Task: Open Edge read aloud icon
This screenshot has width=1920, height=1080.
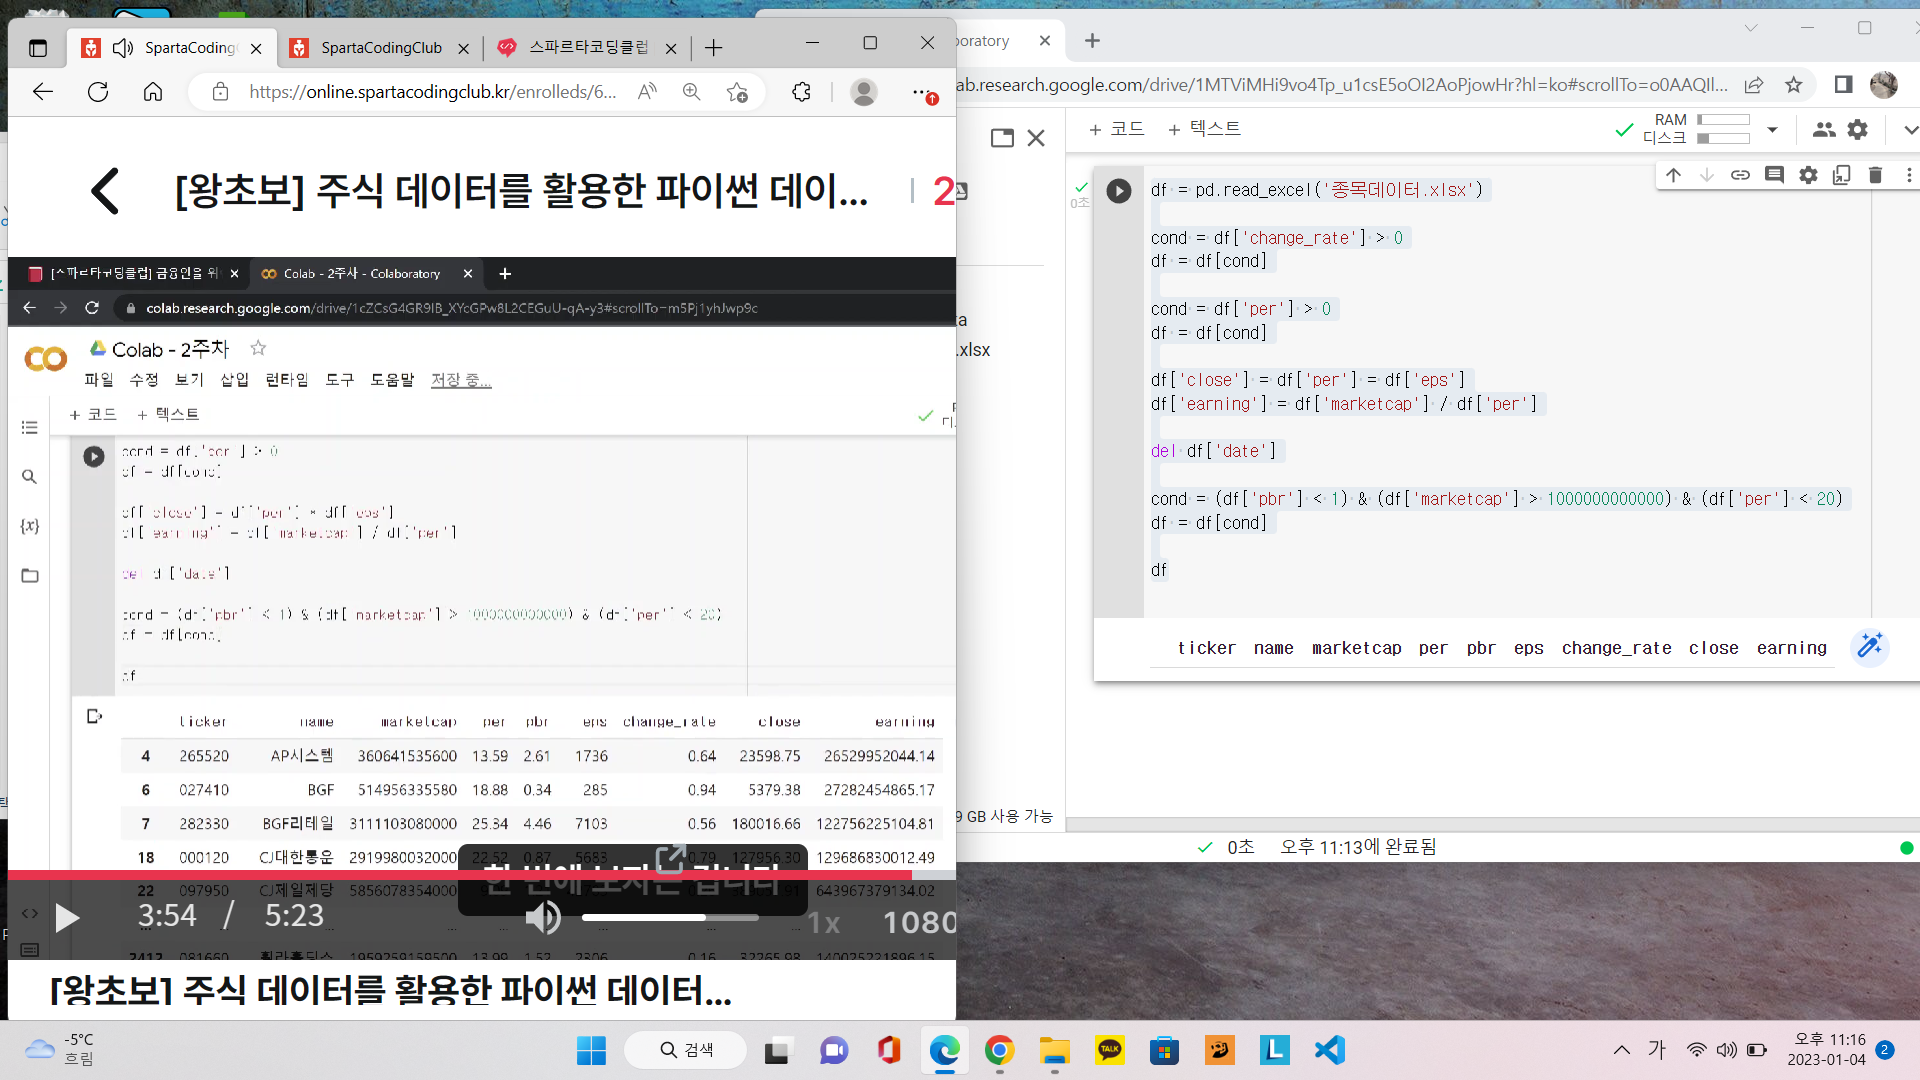Action: (648, 92)
